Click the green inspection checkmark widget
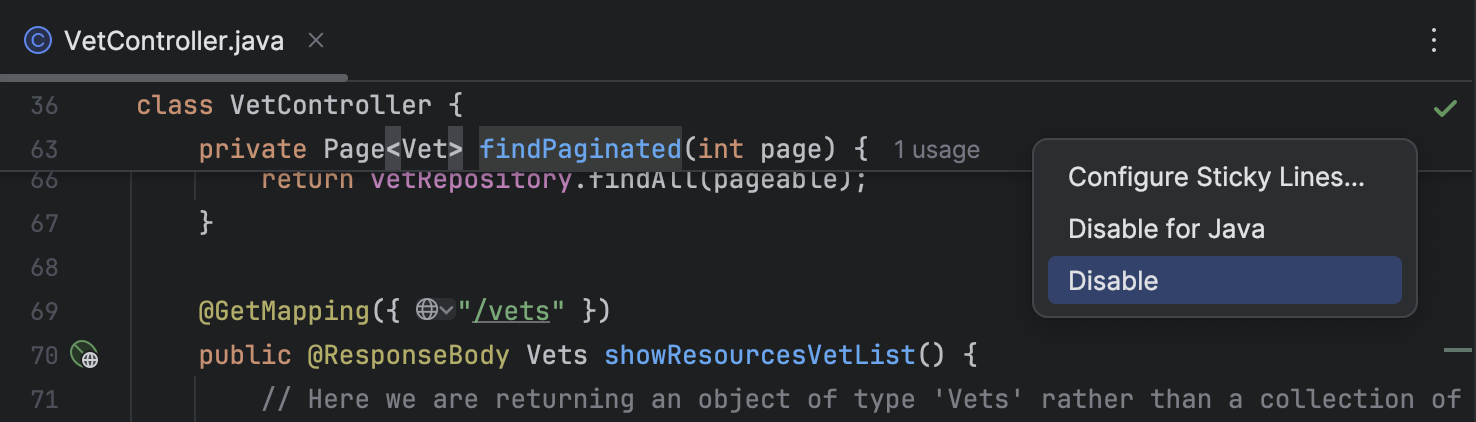Screen dimensions: 1476x422 [x=1445, y=108]
